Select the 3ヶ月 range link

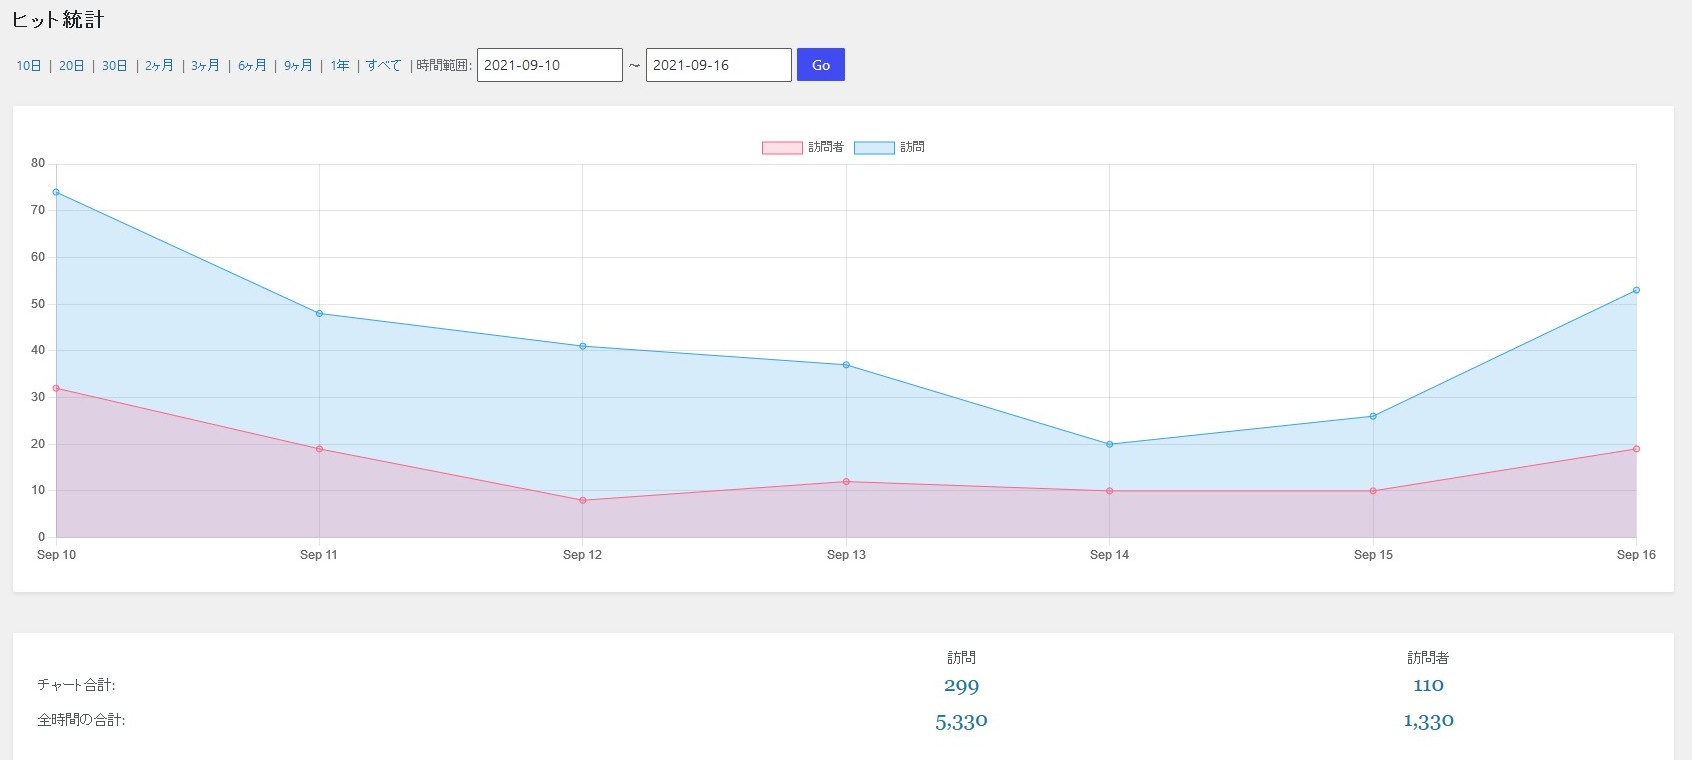(205, 66)
